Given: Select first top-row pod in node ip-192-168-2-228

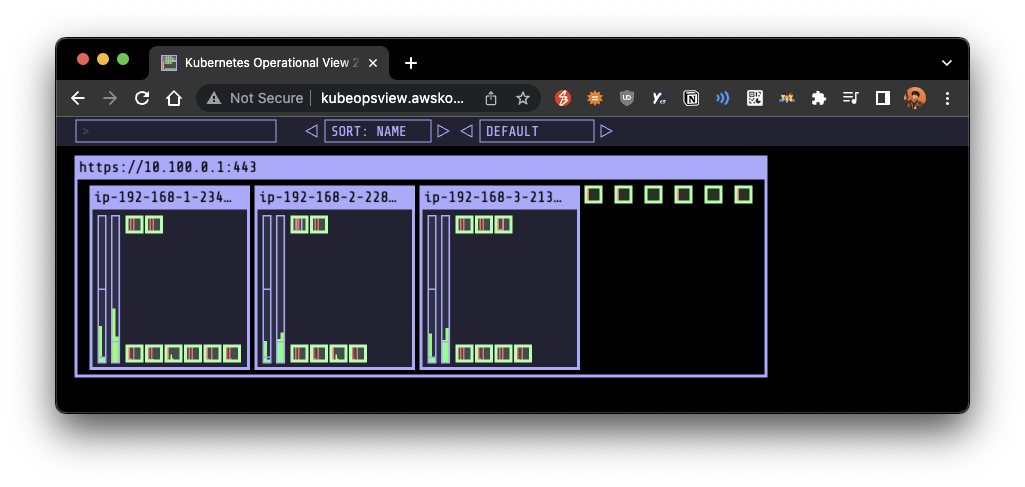Looking at the screenshot, I should pos(299,224).
